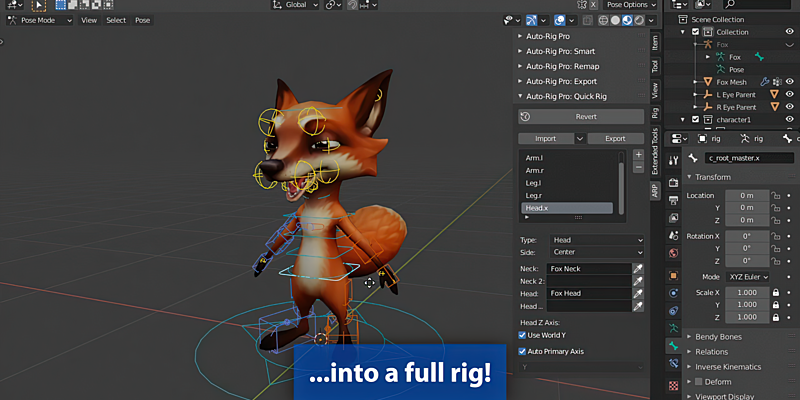Toggle the X-ray icon in viewport header
Viewport: 800px width, 400px height.
pos(588,20)
